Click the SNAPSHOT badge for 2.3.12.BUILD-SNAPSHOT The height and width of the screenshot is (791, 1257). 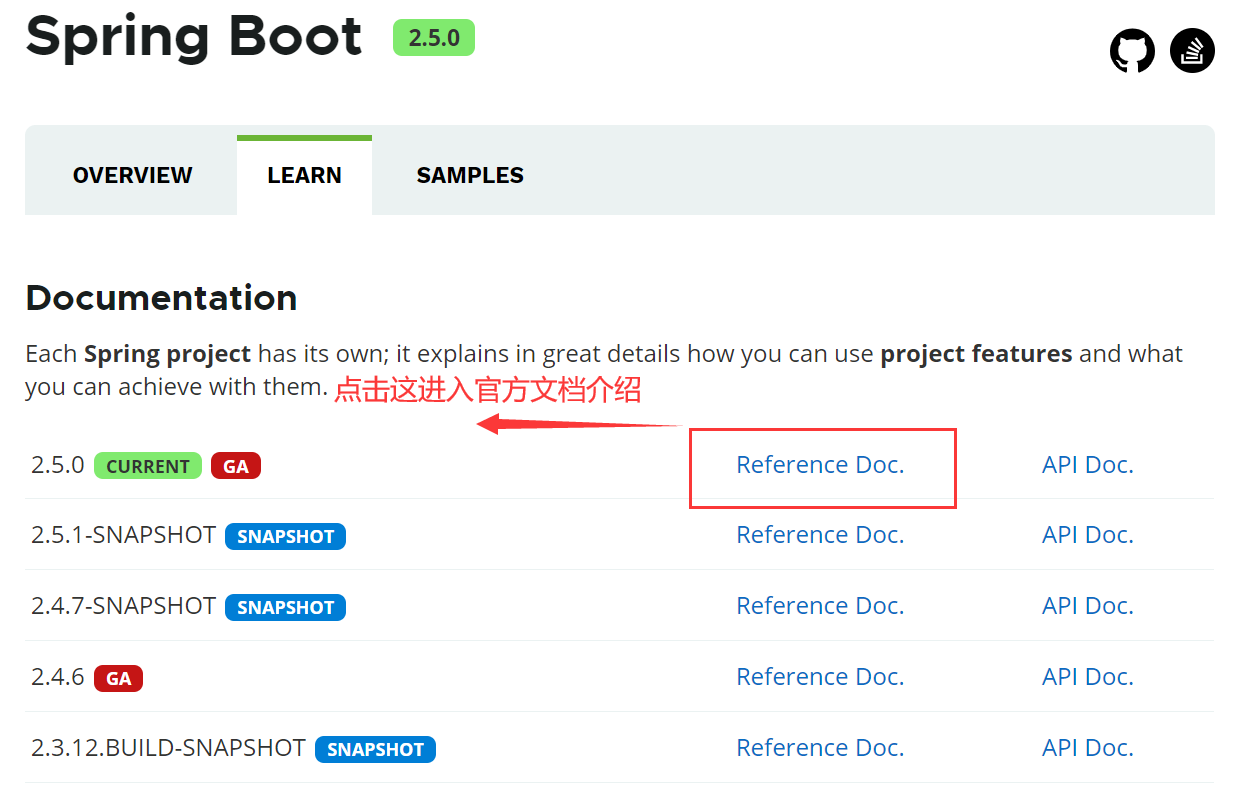point(375,749)
